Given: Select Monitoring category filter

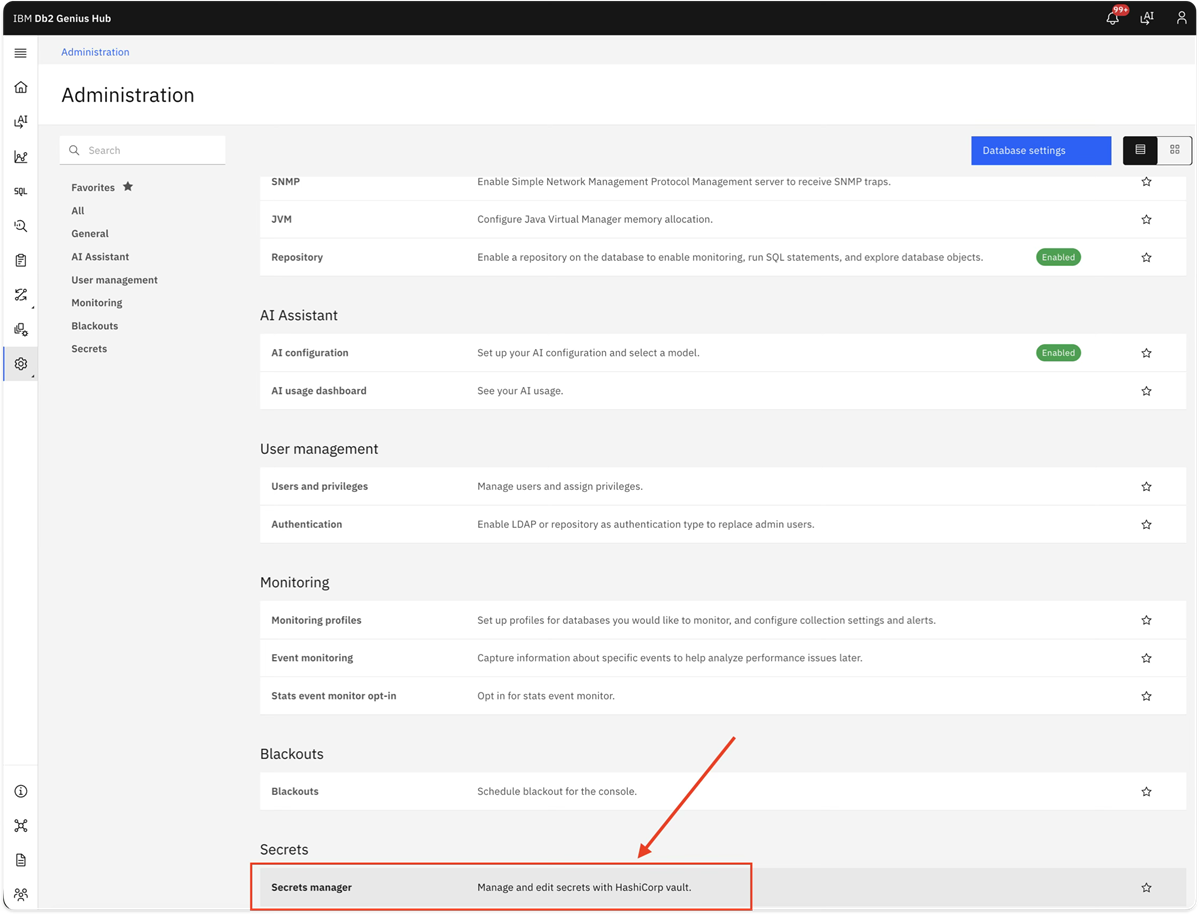Looking at the screenshot, I should [x=97, y=303].
